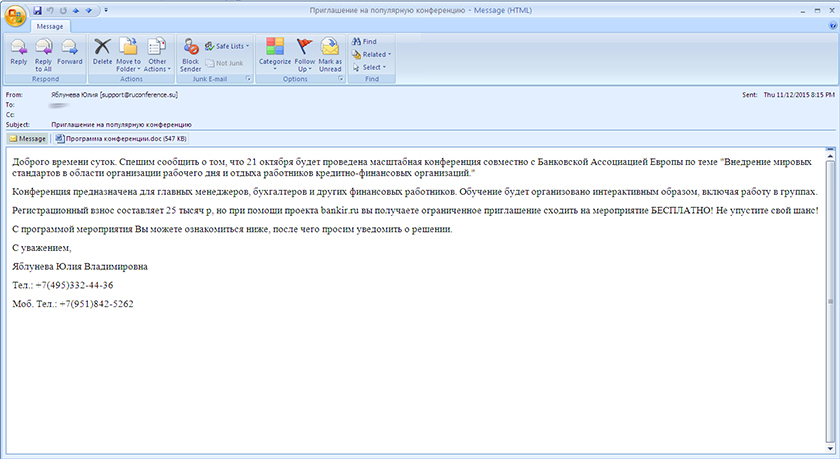Open the Select dropdown
Viewport: 840px width, 459px height.
click(x=369, y=67)
